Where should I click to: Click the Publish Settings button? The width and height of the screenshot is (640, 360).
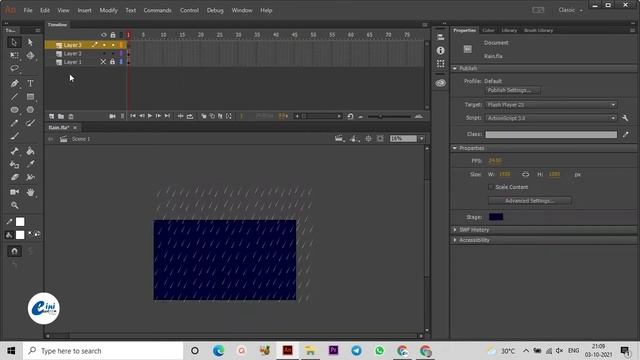(x=513, y=90)
